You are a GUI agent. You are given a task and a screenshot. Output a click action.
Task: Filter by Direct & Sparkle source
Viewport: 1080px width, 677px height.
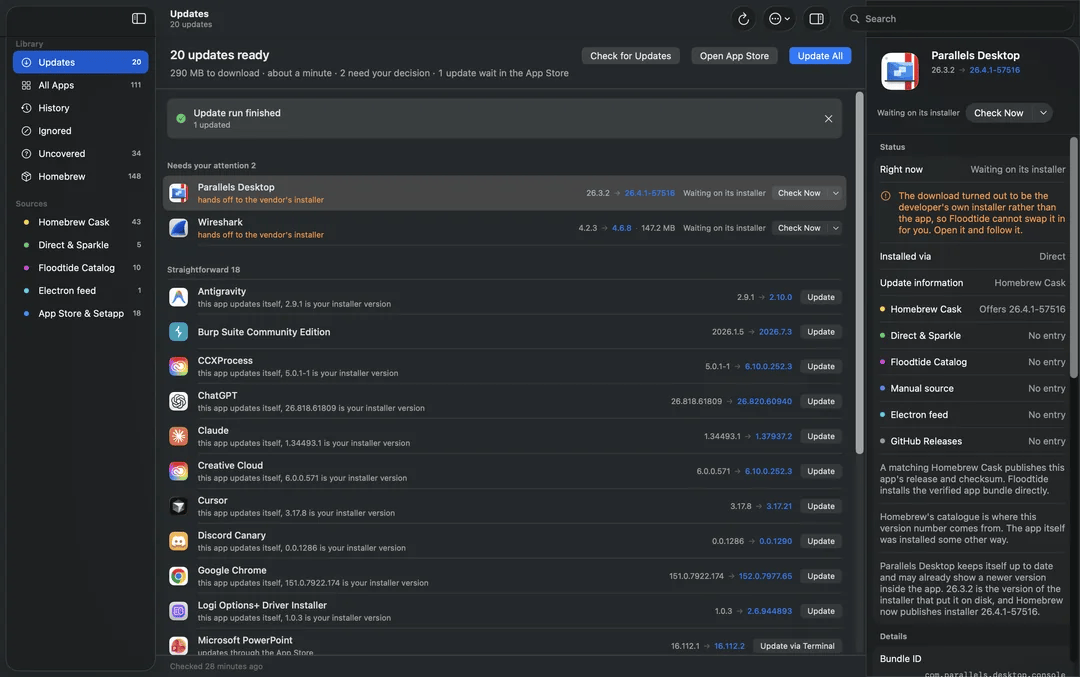point(81,244)
